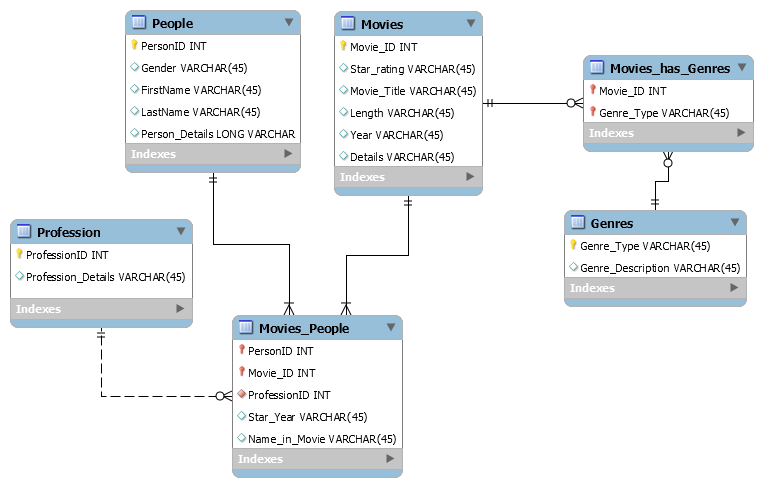Select the Movies table title
Image resolution: width=763 pixels, height=487 pixels.
coord(382,24)
